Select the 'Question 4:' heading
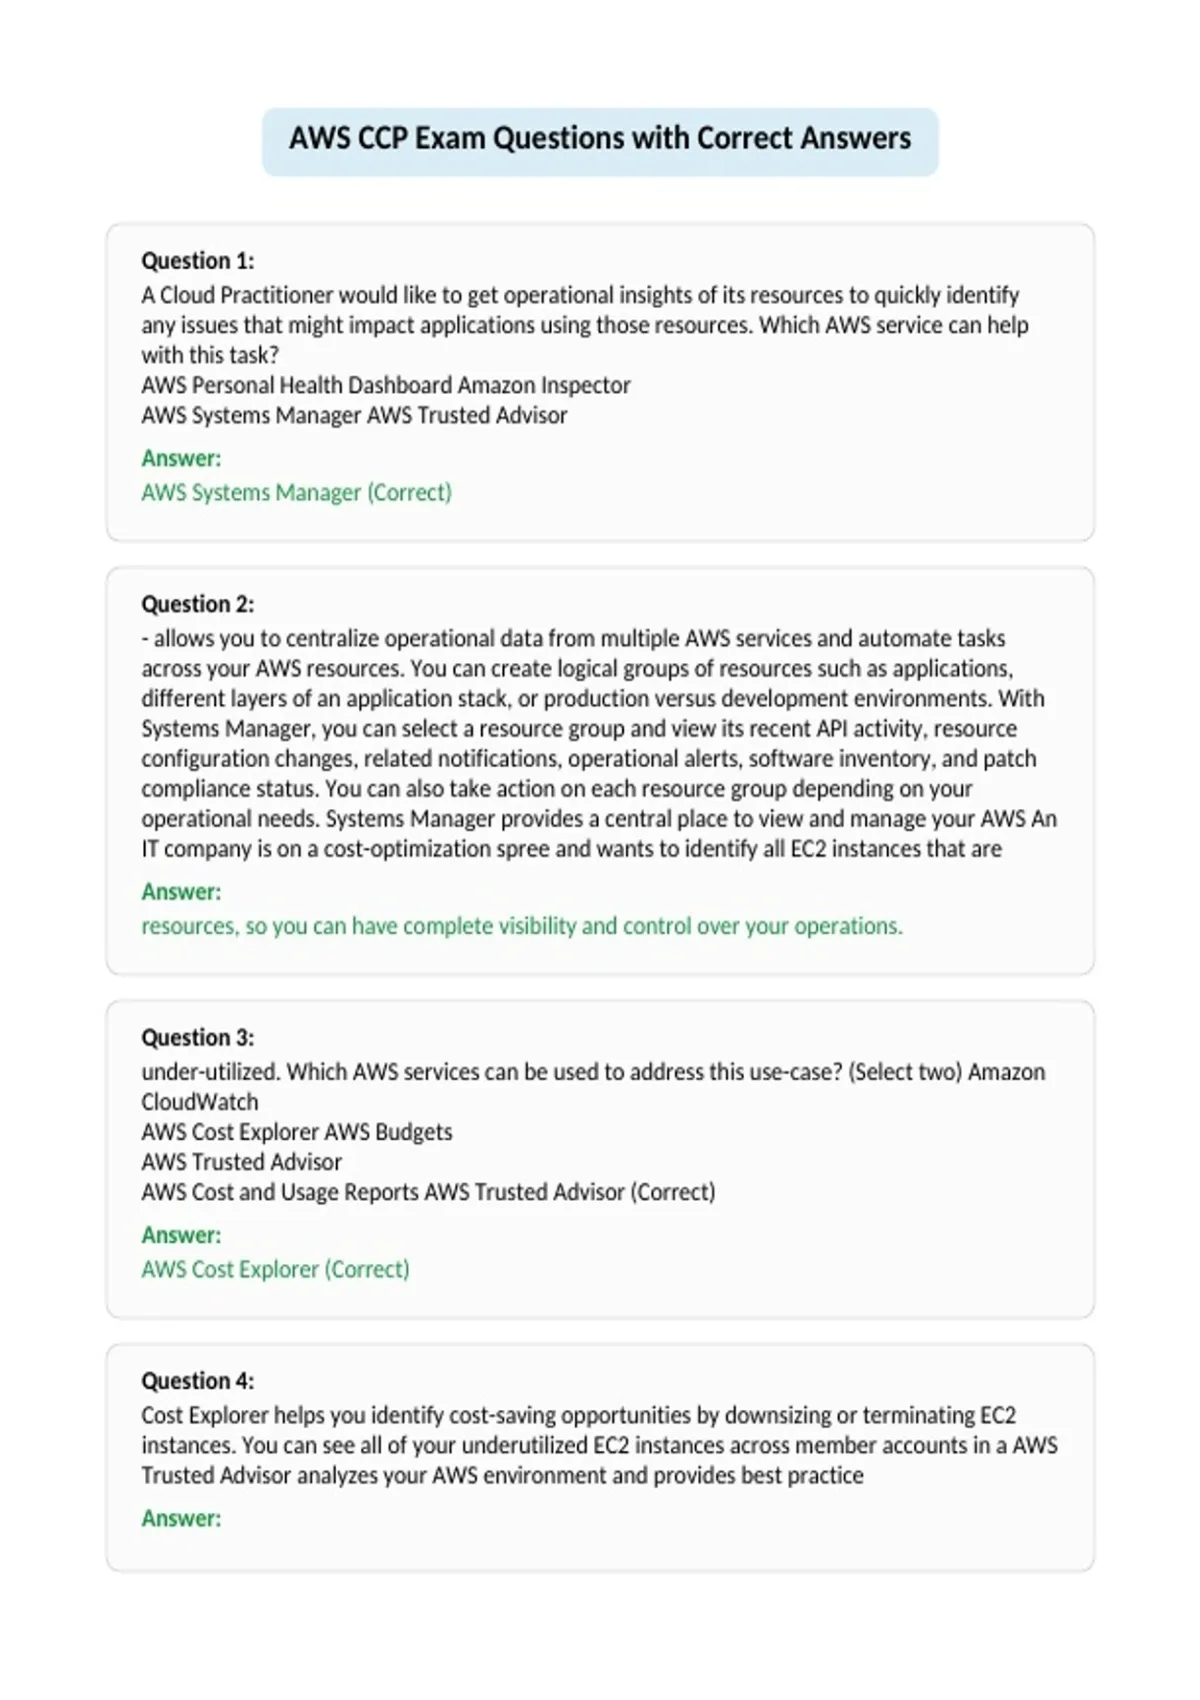Screen dimensions: 1200x1700 click(x=198, y=1381)
